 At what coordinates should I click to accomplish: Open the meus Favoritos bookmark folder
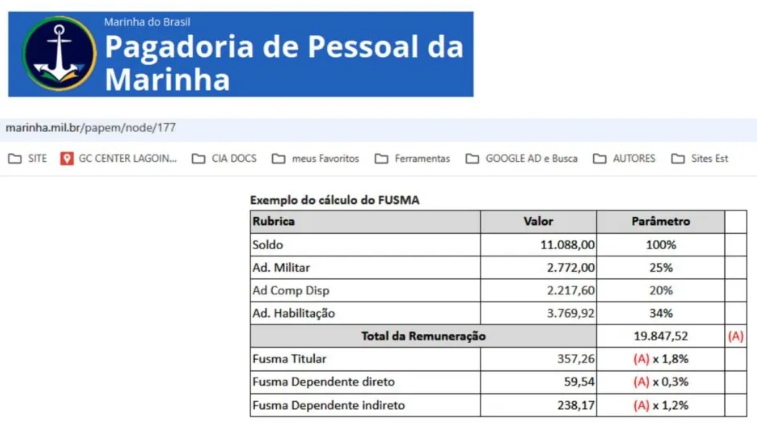[x=315, y=158]
